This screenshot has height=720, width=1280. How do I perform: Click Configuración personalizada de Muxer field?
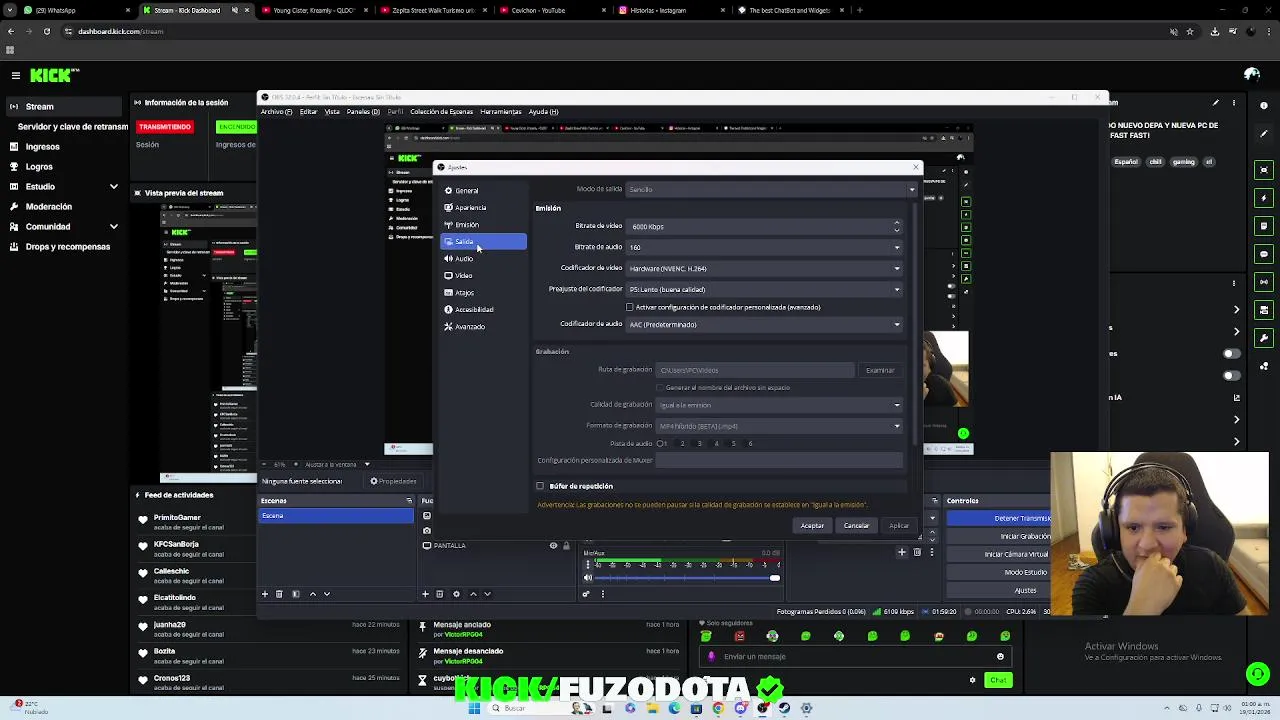[x=779, y=460]
